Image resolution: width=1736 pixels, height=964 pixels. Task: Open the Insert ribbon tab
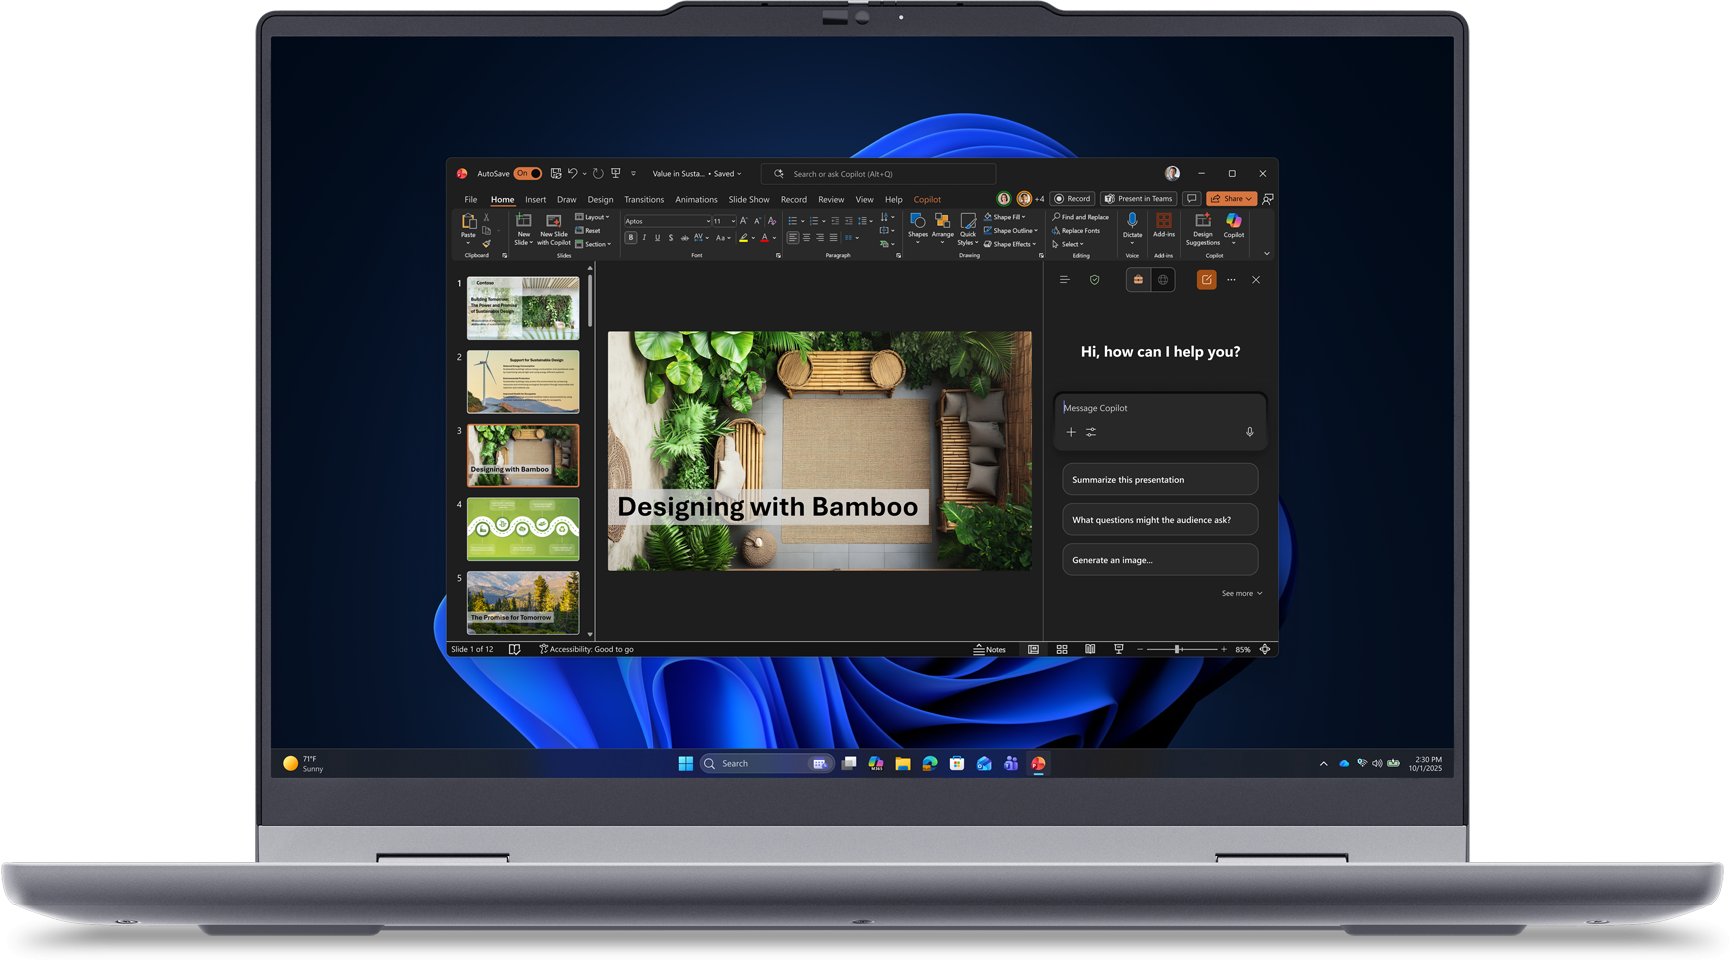coord(536,200)
